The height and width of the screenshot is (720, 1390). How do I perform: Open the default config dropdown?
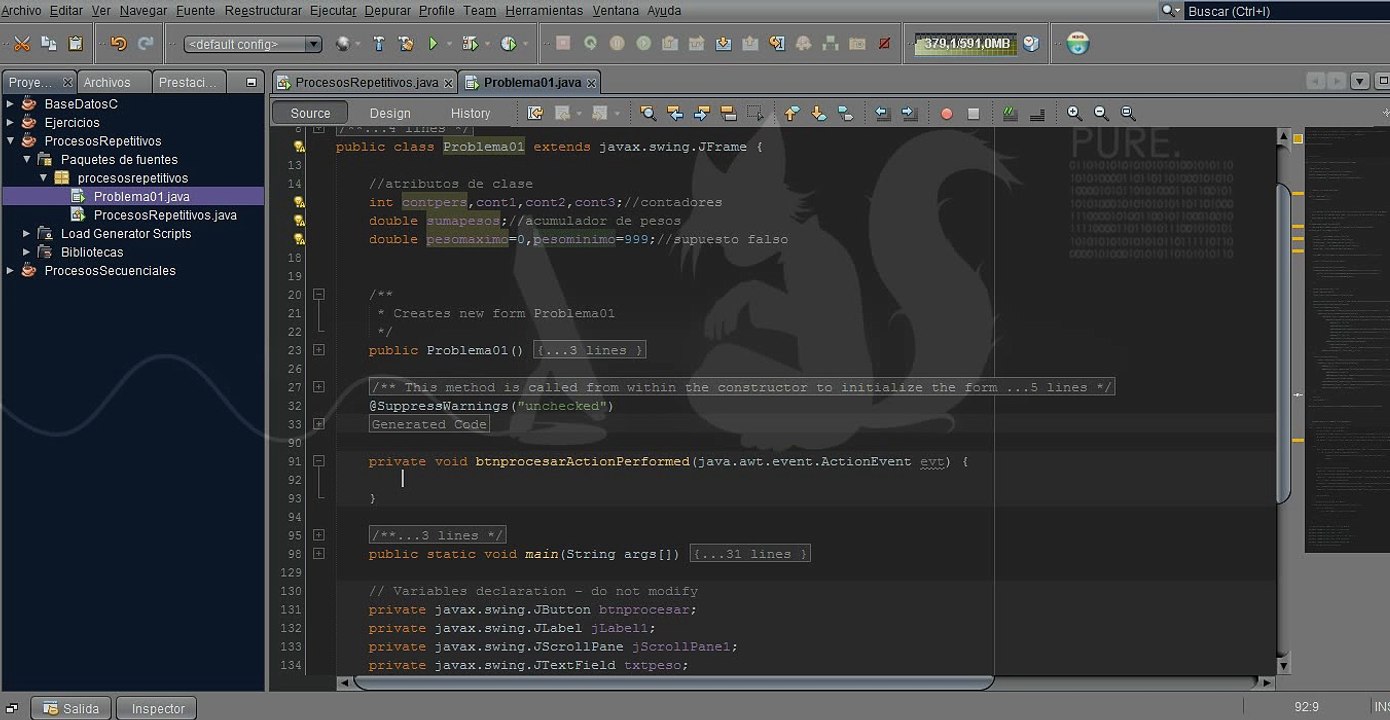[253, 44]
